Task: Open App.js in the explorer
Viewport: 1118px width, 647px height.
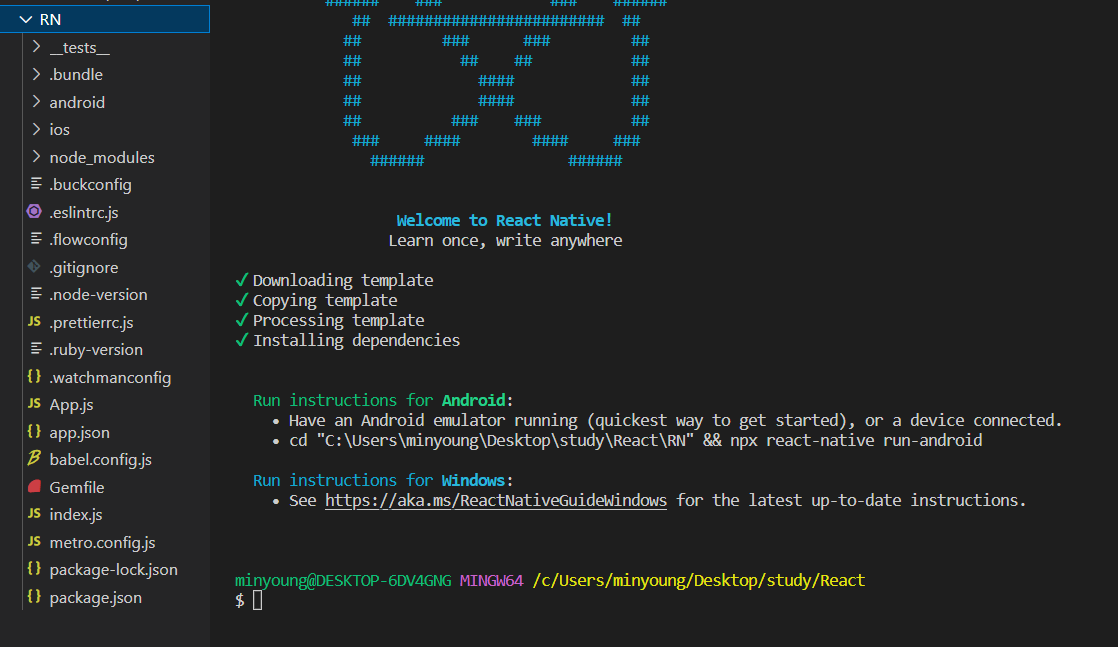Action: pyautogui.click(x=71, y=404)
